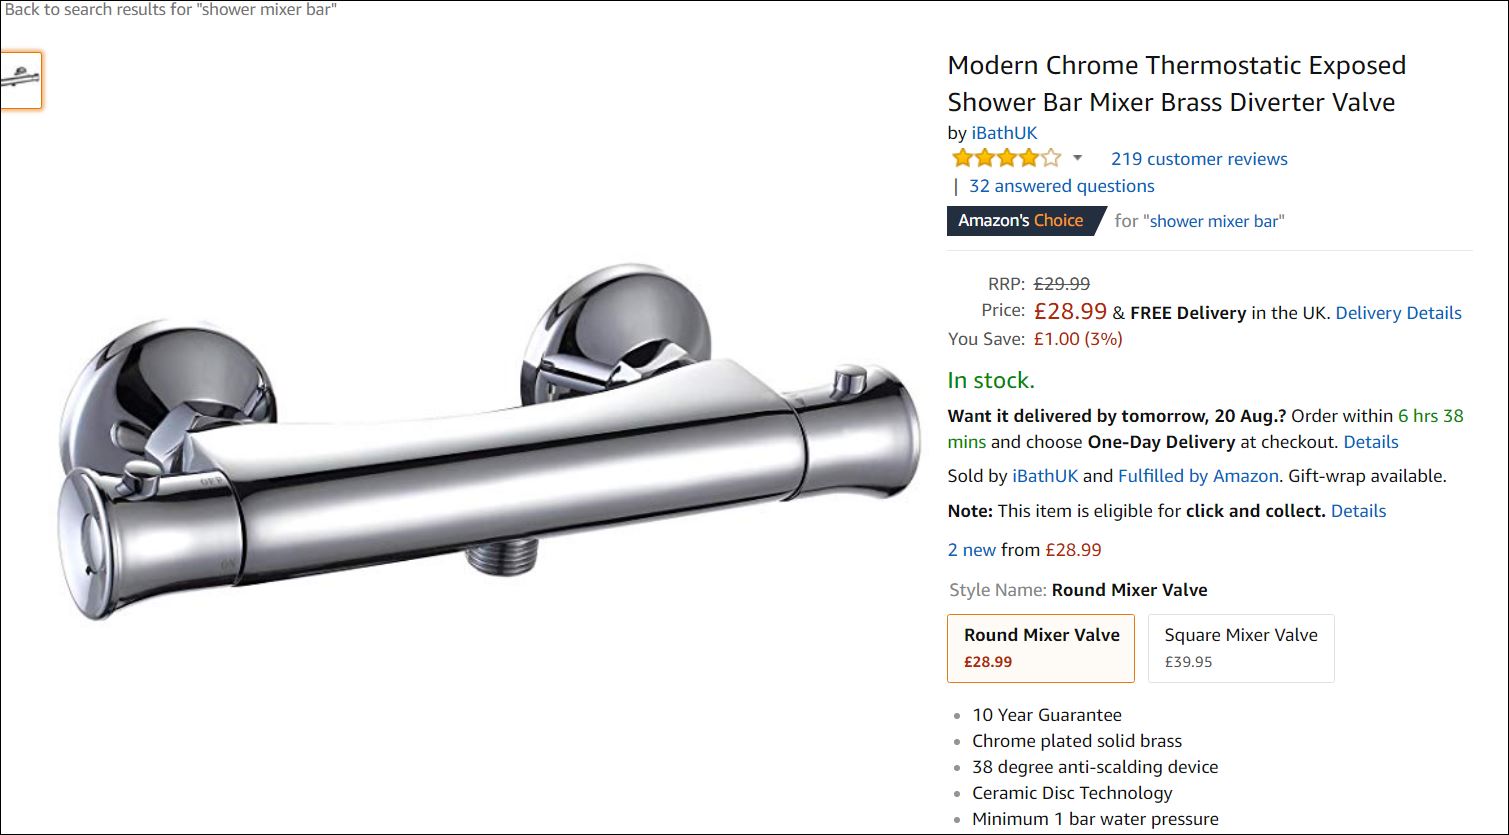
Task: Click the product thumbnail image at top left
Action: (20, 80)
